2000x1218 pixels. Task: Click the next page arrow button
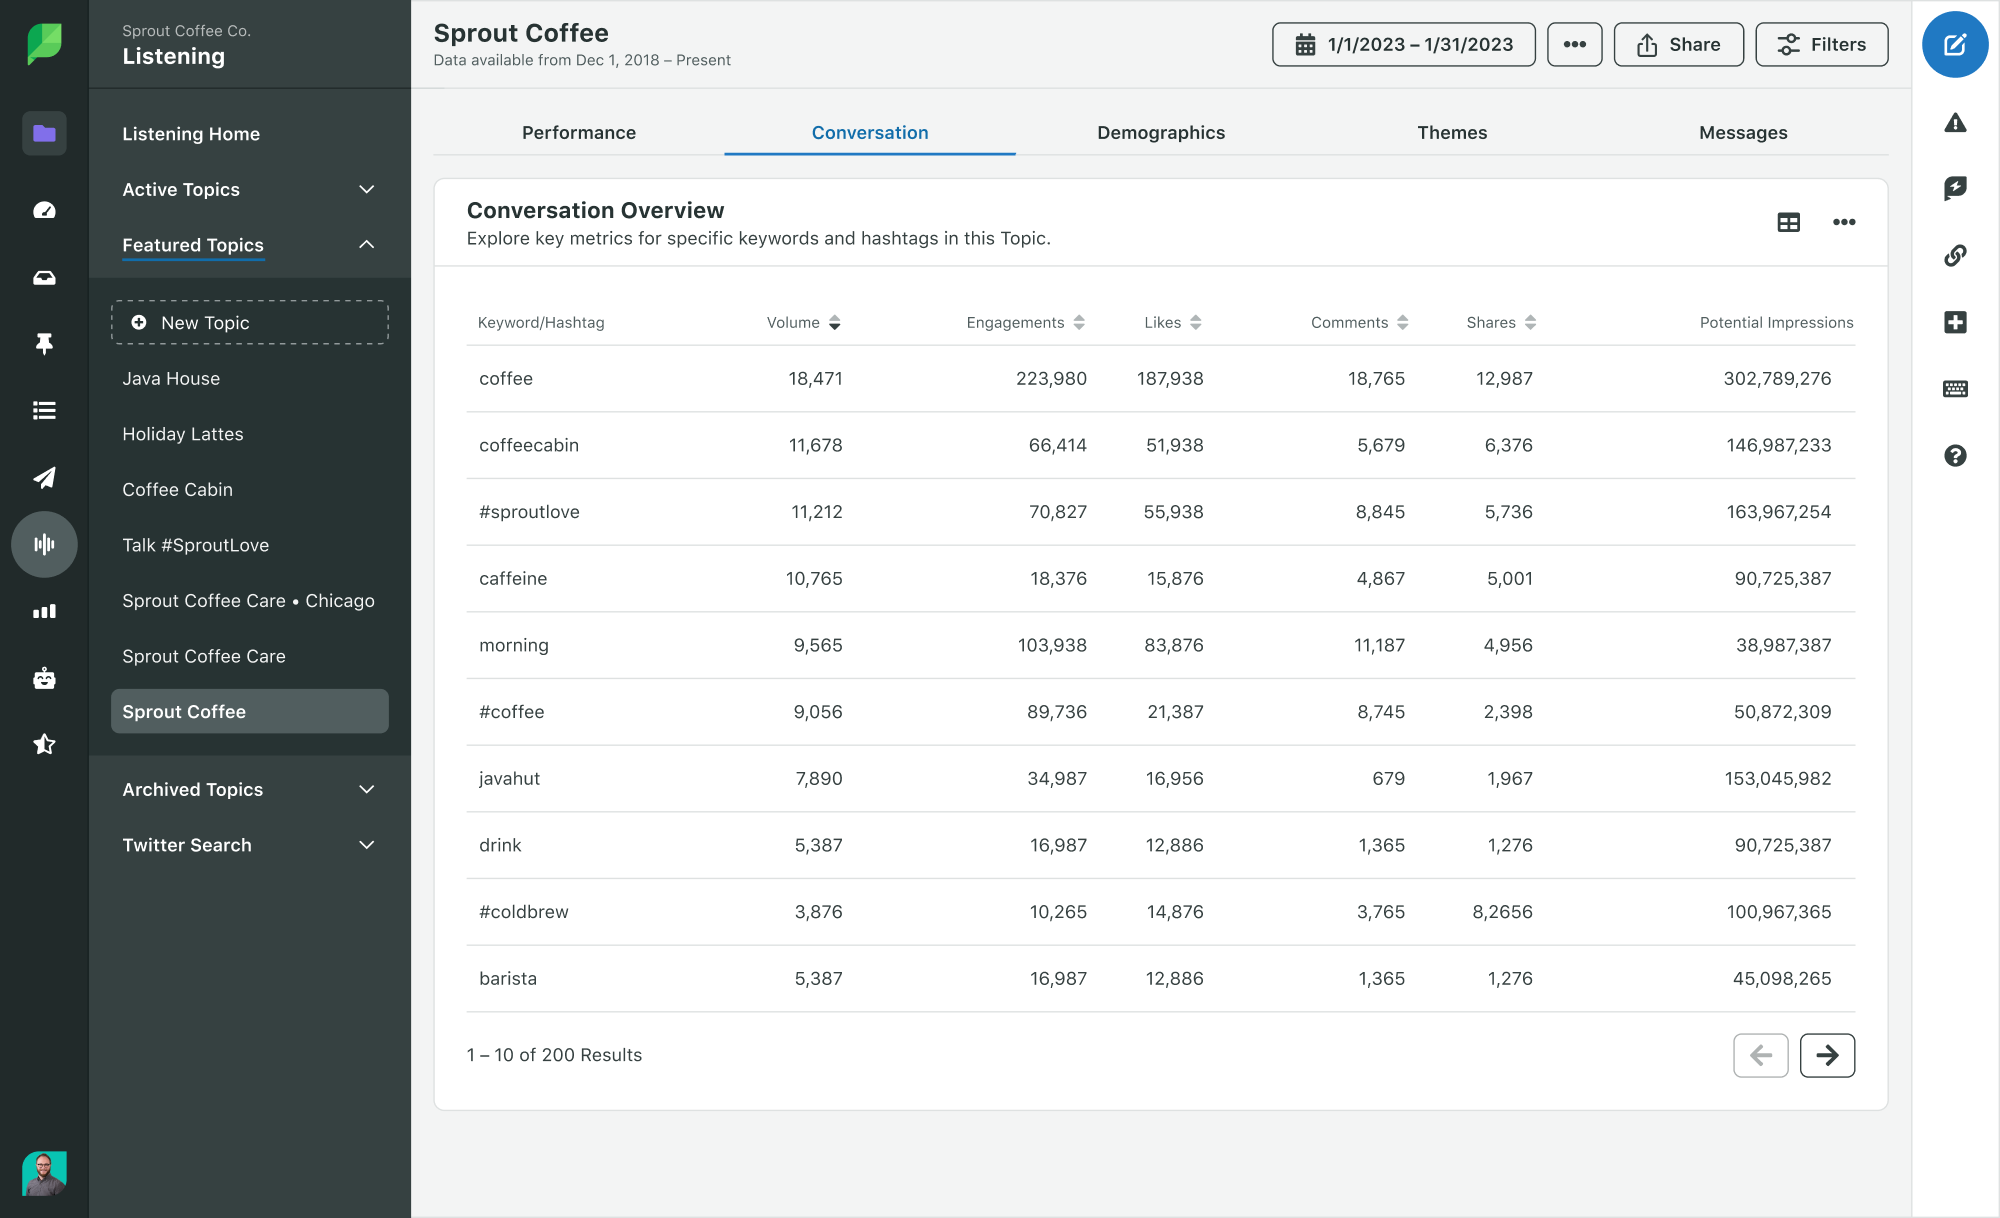[1827, 1054]
